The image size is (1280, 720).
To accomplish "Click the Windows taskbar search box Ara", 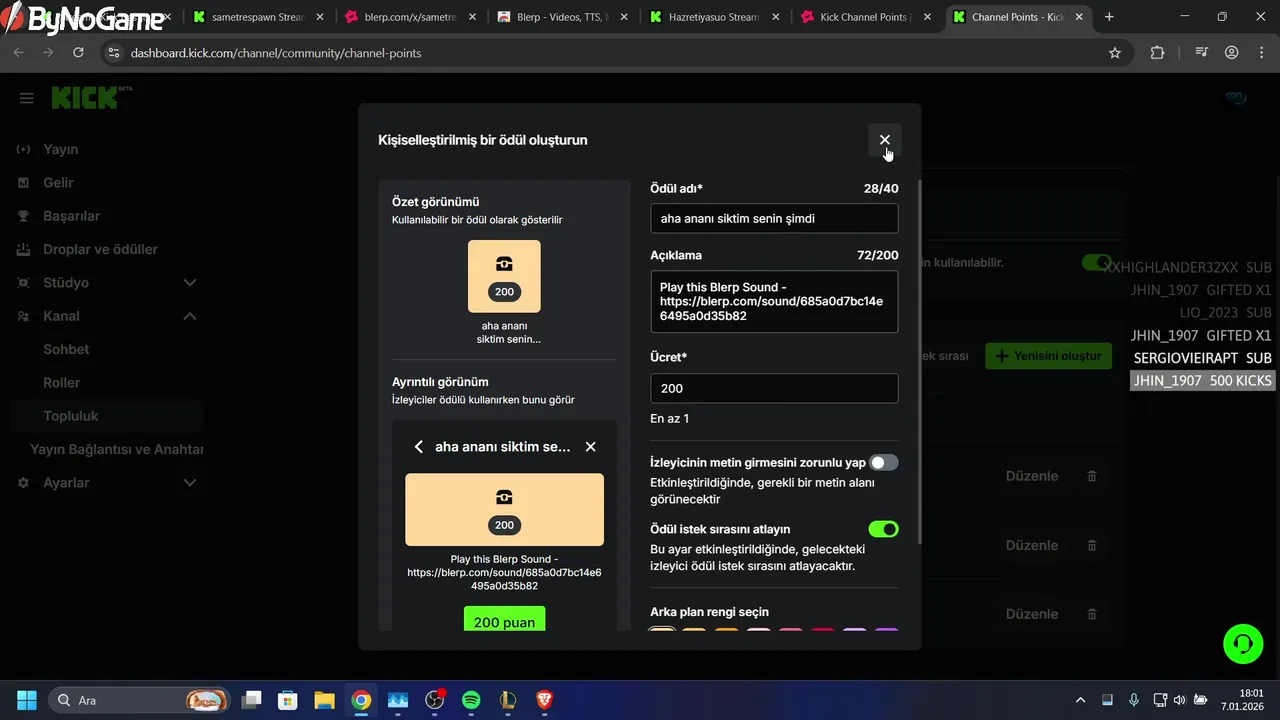I will pyautogui.click(x=140, y=700).
